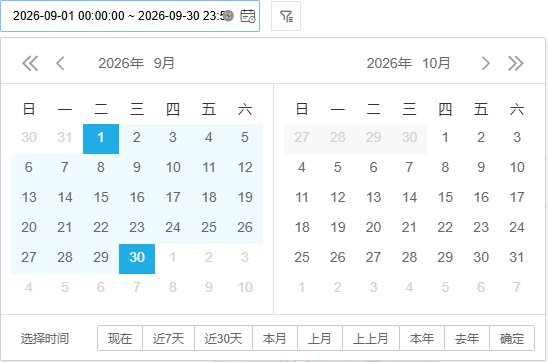Select September 1 start date
The width and height of the screenshot is (548, 362).
(x=101, y=139)
